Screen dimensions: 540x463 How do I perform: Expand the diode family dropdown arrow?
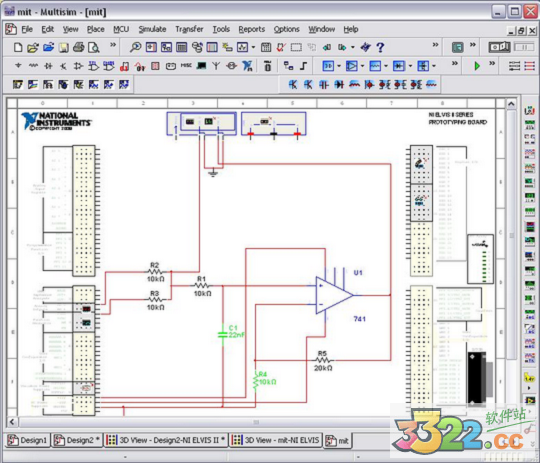(410, 66)
